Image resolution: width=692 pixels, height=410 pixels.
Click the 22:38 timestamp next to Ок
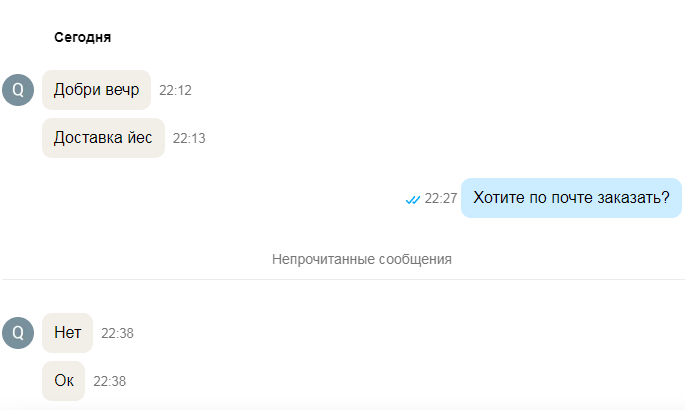click(x=109, y=381)
